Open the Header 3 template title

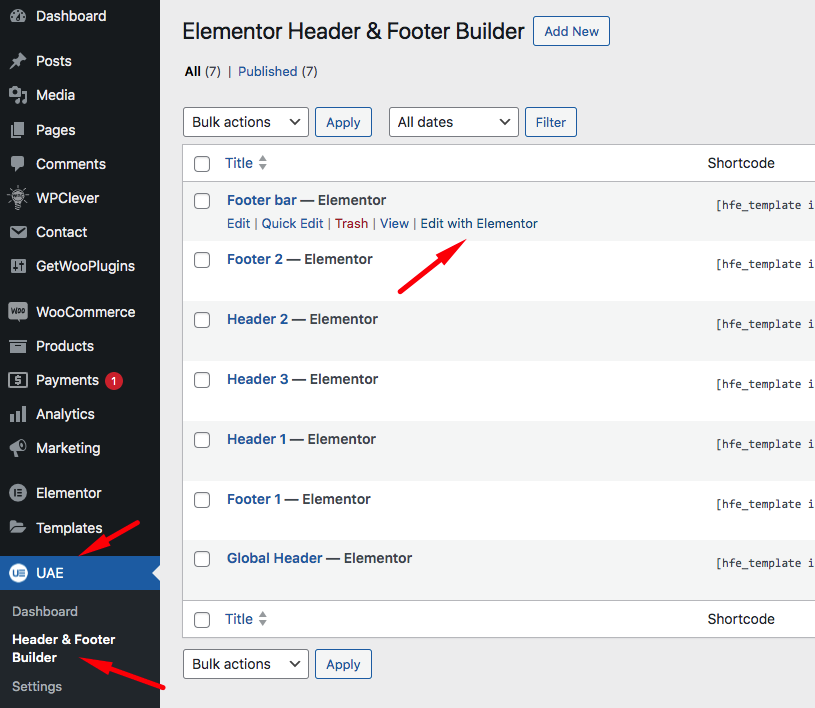coord(258,379)
